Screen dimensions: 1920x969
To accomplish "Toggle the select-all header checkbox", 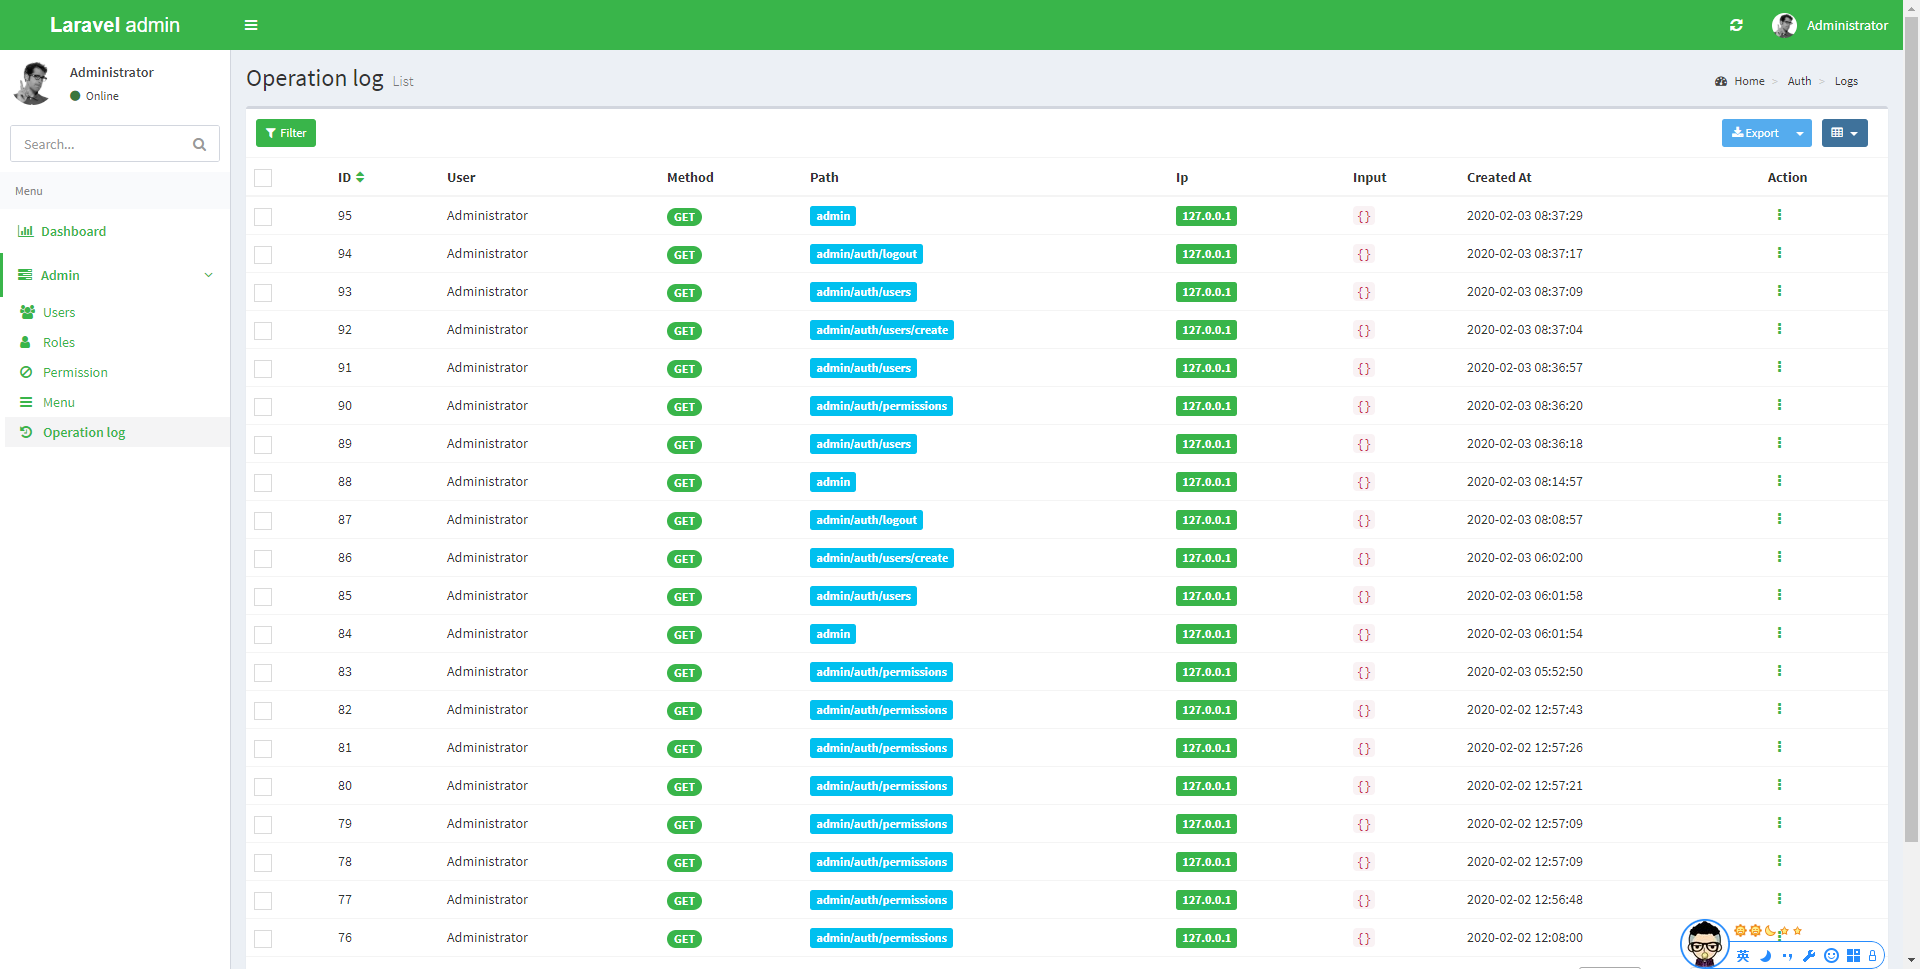I will tap(263, 178).
